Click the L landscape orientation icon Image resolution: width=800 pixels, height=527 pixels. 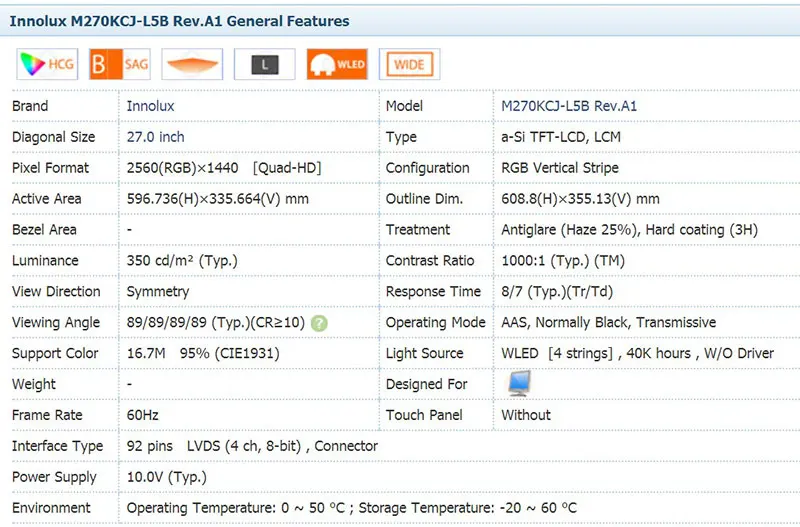coord(265,64)
